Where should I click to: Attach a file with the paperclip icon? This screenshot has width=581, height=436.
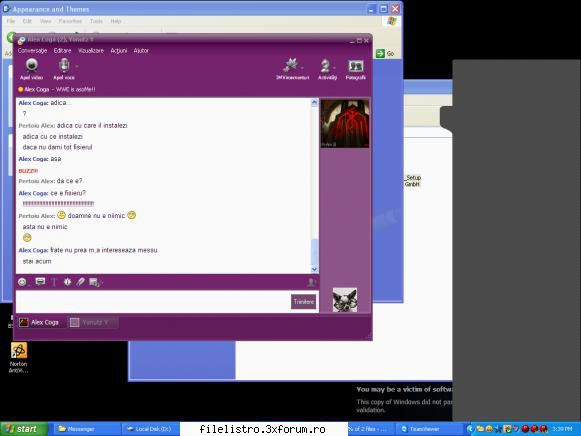click(81, 282)
